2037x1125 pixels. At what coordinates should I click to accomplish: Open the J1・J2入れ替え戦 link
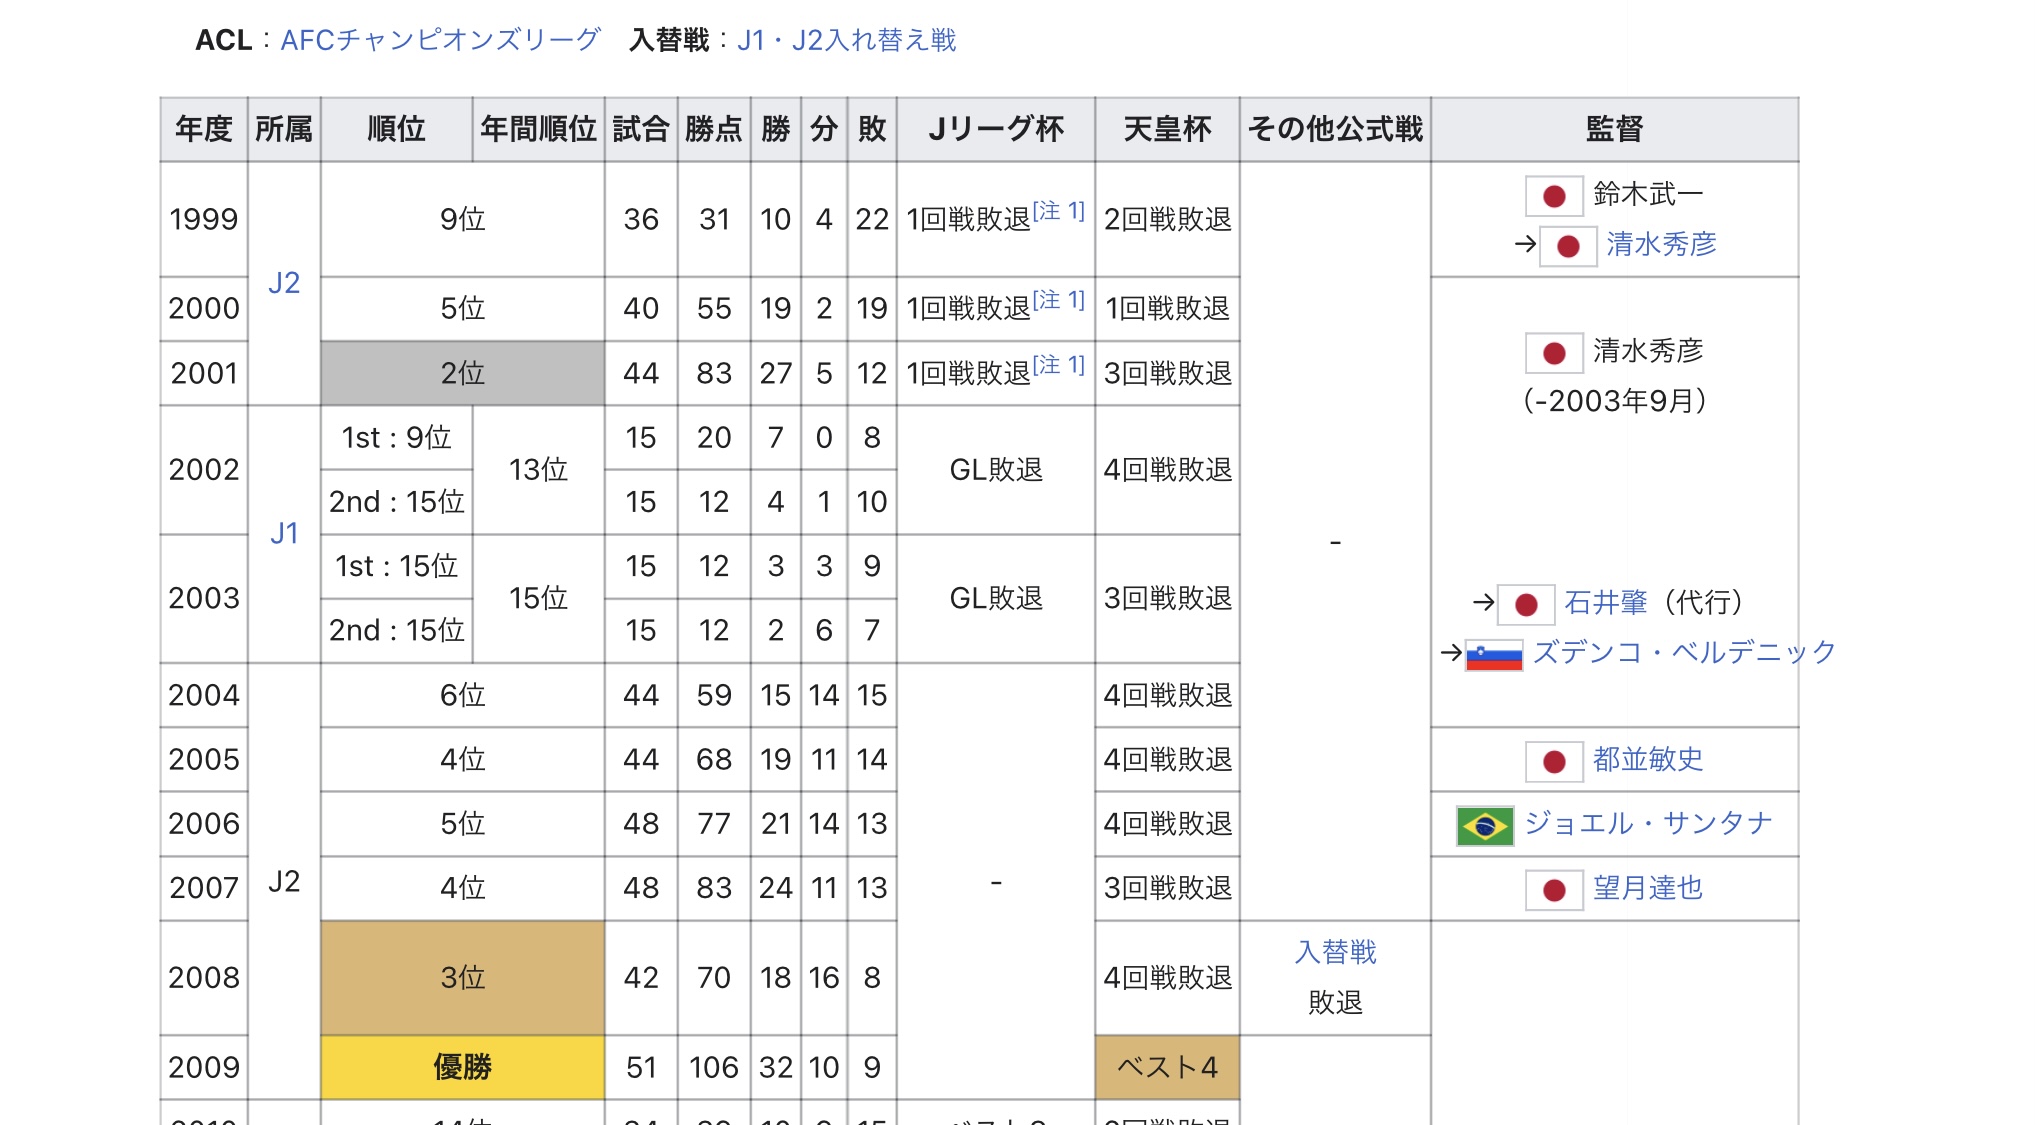click(846, 40)
